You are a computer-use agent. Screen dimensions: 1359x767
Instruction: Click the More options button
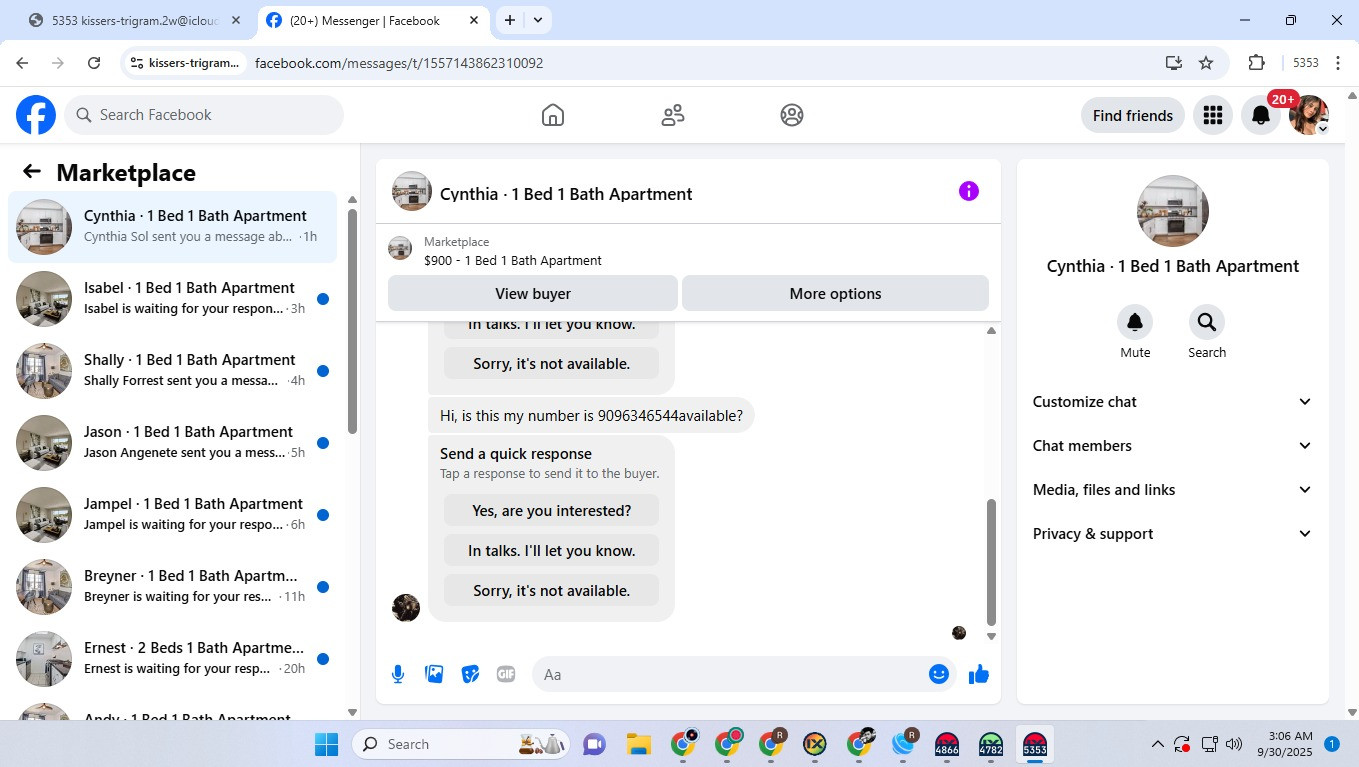click(835, 294)
